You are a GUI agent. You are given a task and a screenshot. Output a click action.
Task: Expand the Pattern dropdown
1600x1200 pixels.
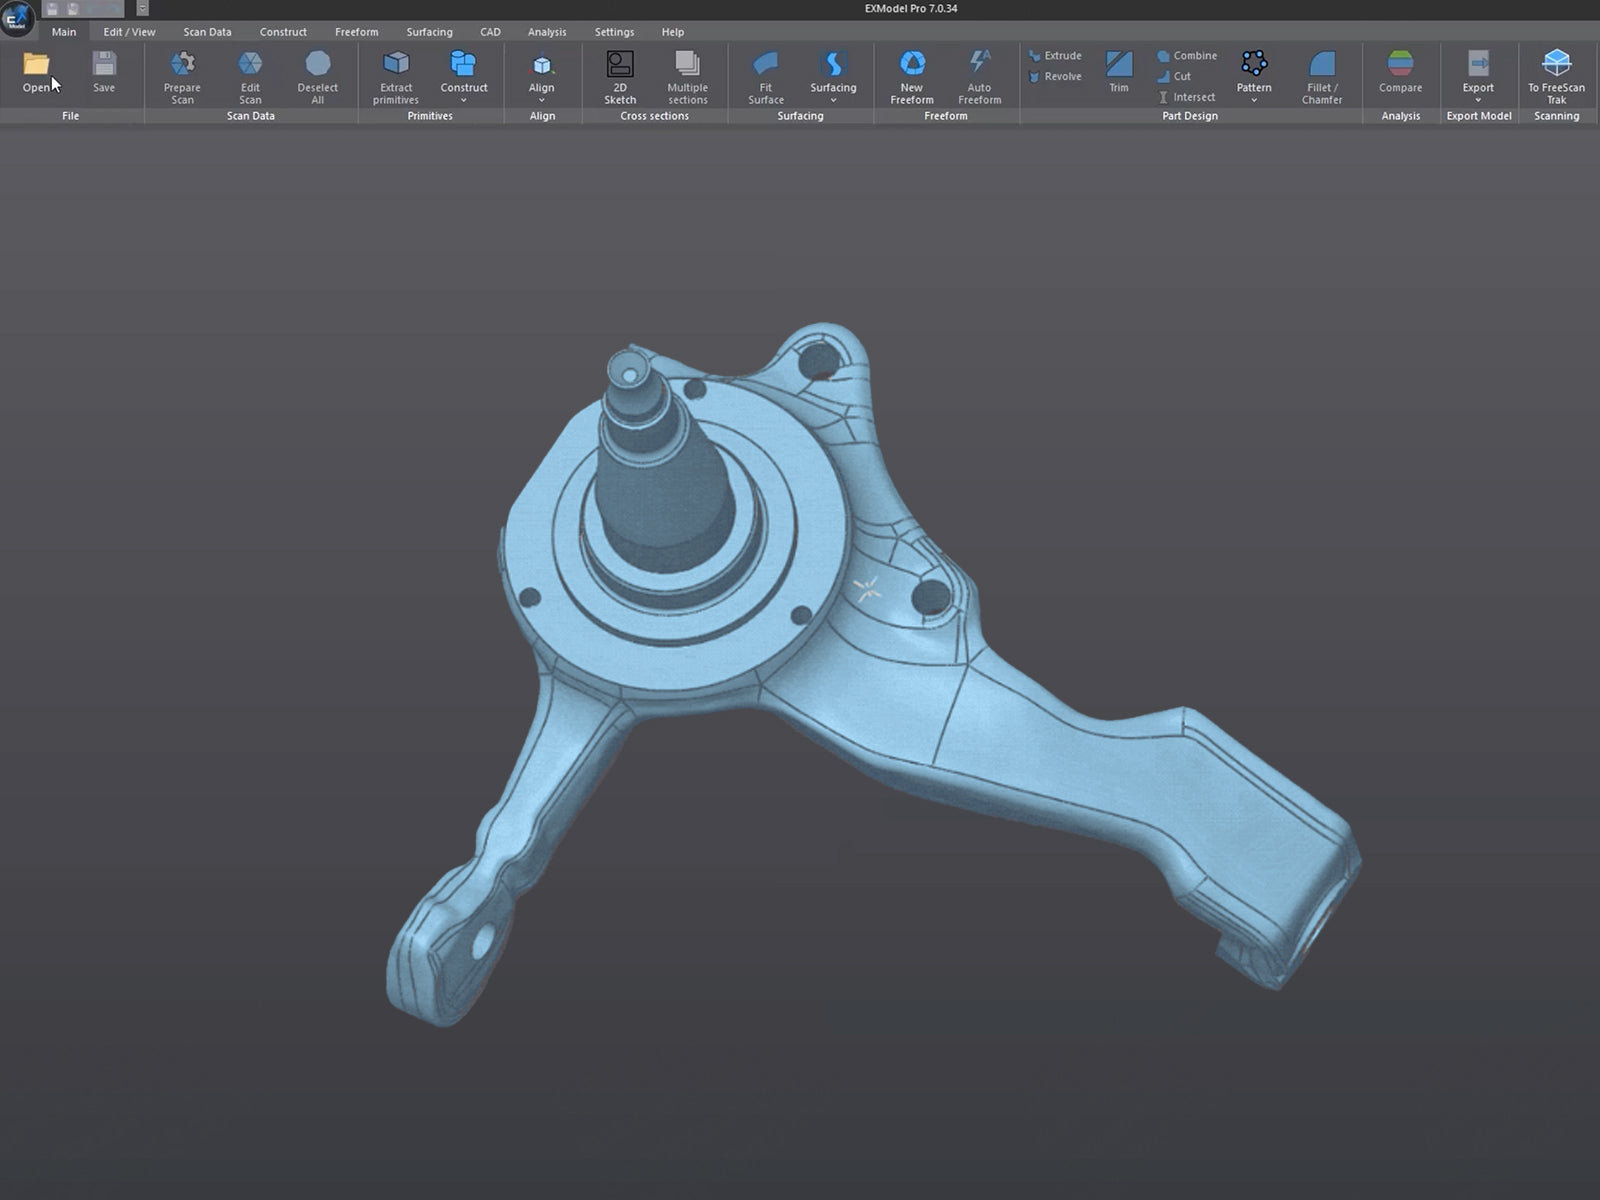[x=1254, y=100]
